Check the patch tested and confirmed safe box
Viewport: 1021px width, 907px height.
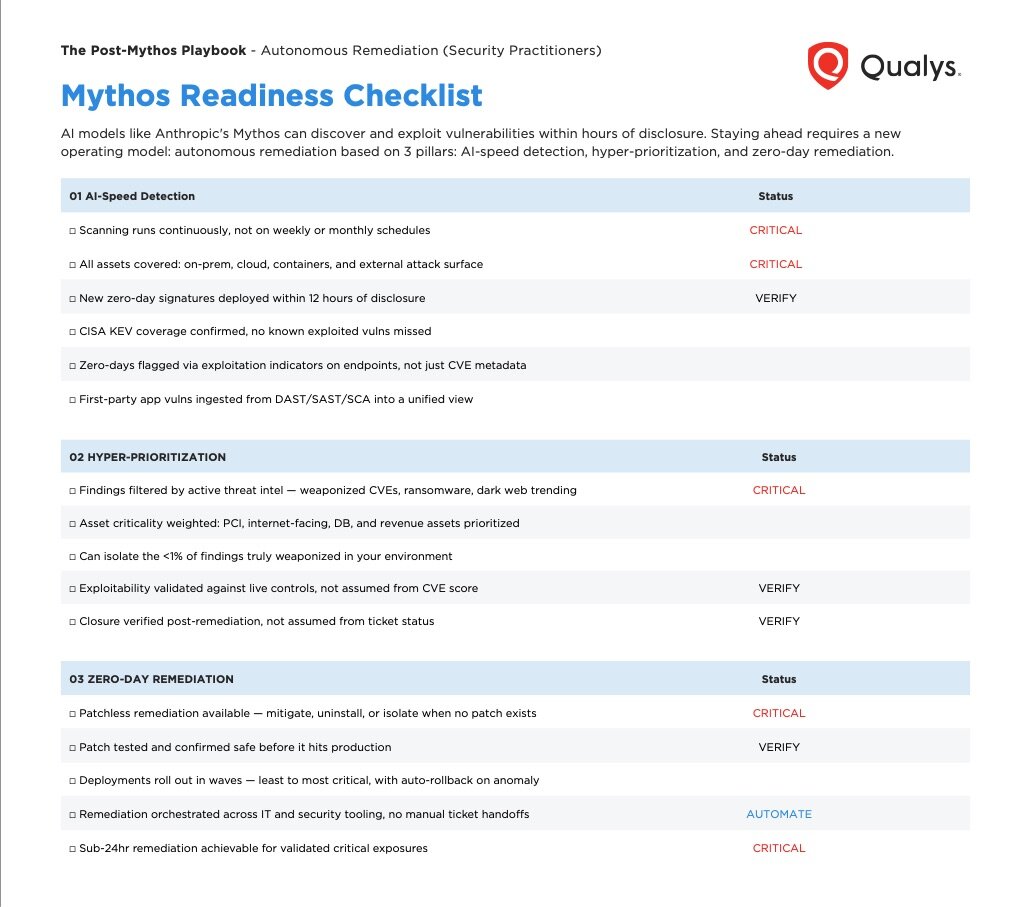72,748
